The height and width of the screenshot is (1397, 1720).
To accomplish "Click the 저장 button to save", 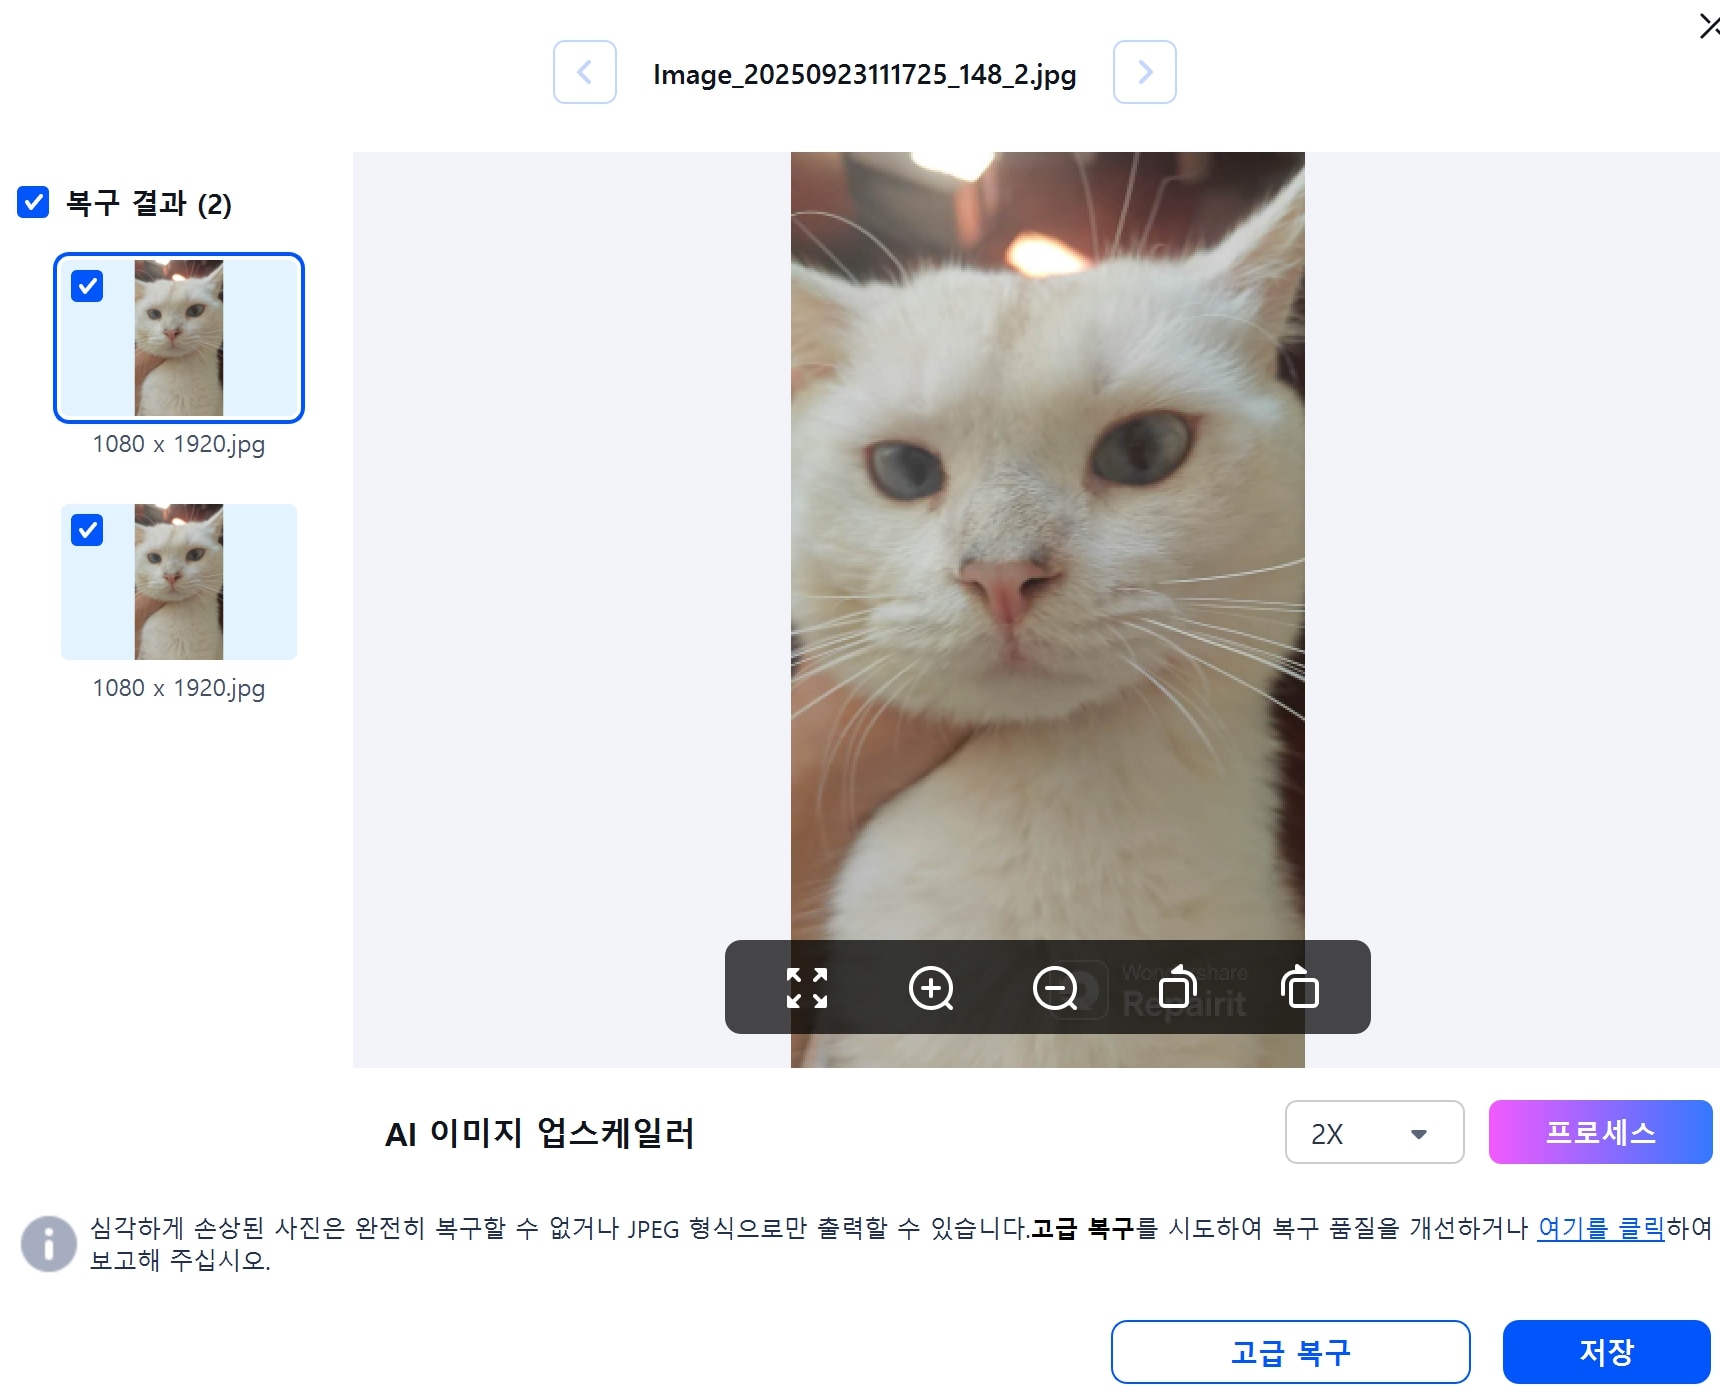I will click(1606, 1352).
